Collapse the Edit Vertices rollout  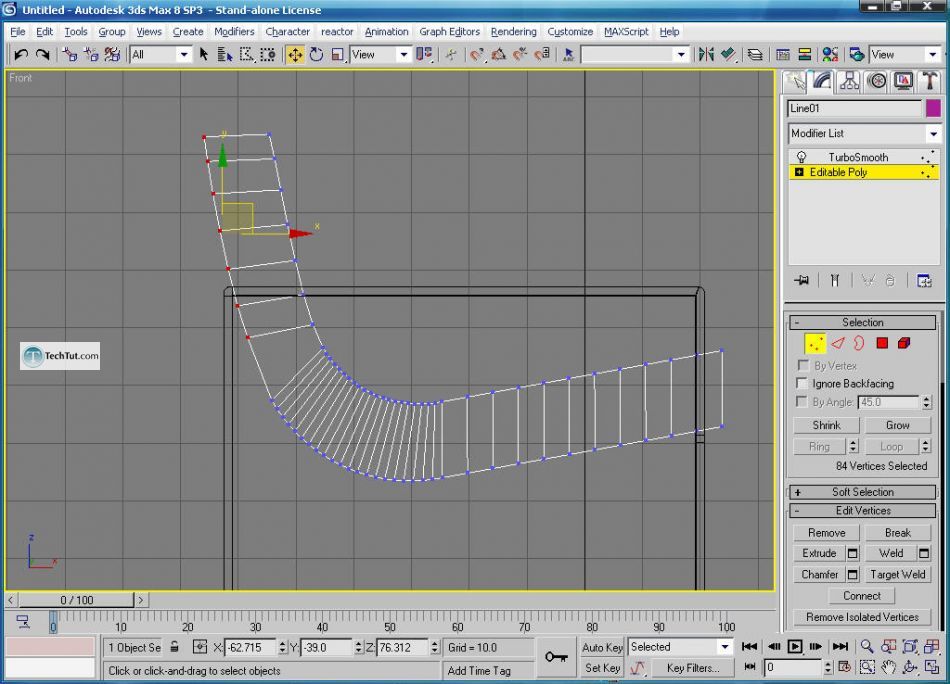862,511
